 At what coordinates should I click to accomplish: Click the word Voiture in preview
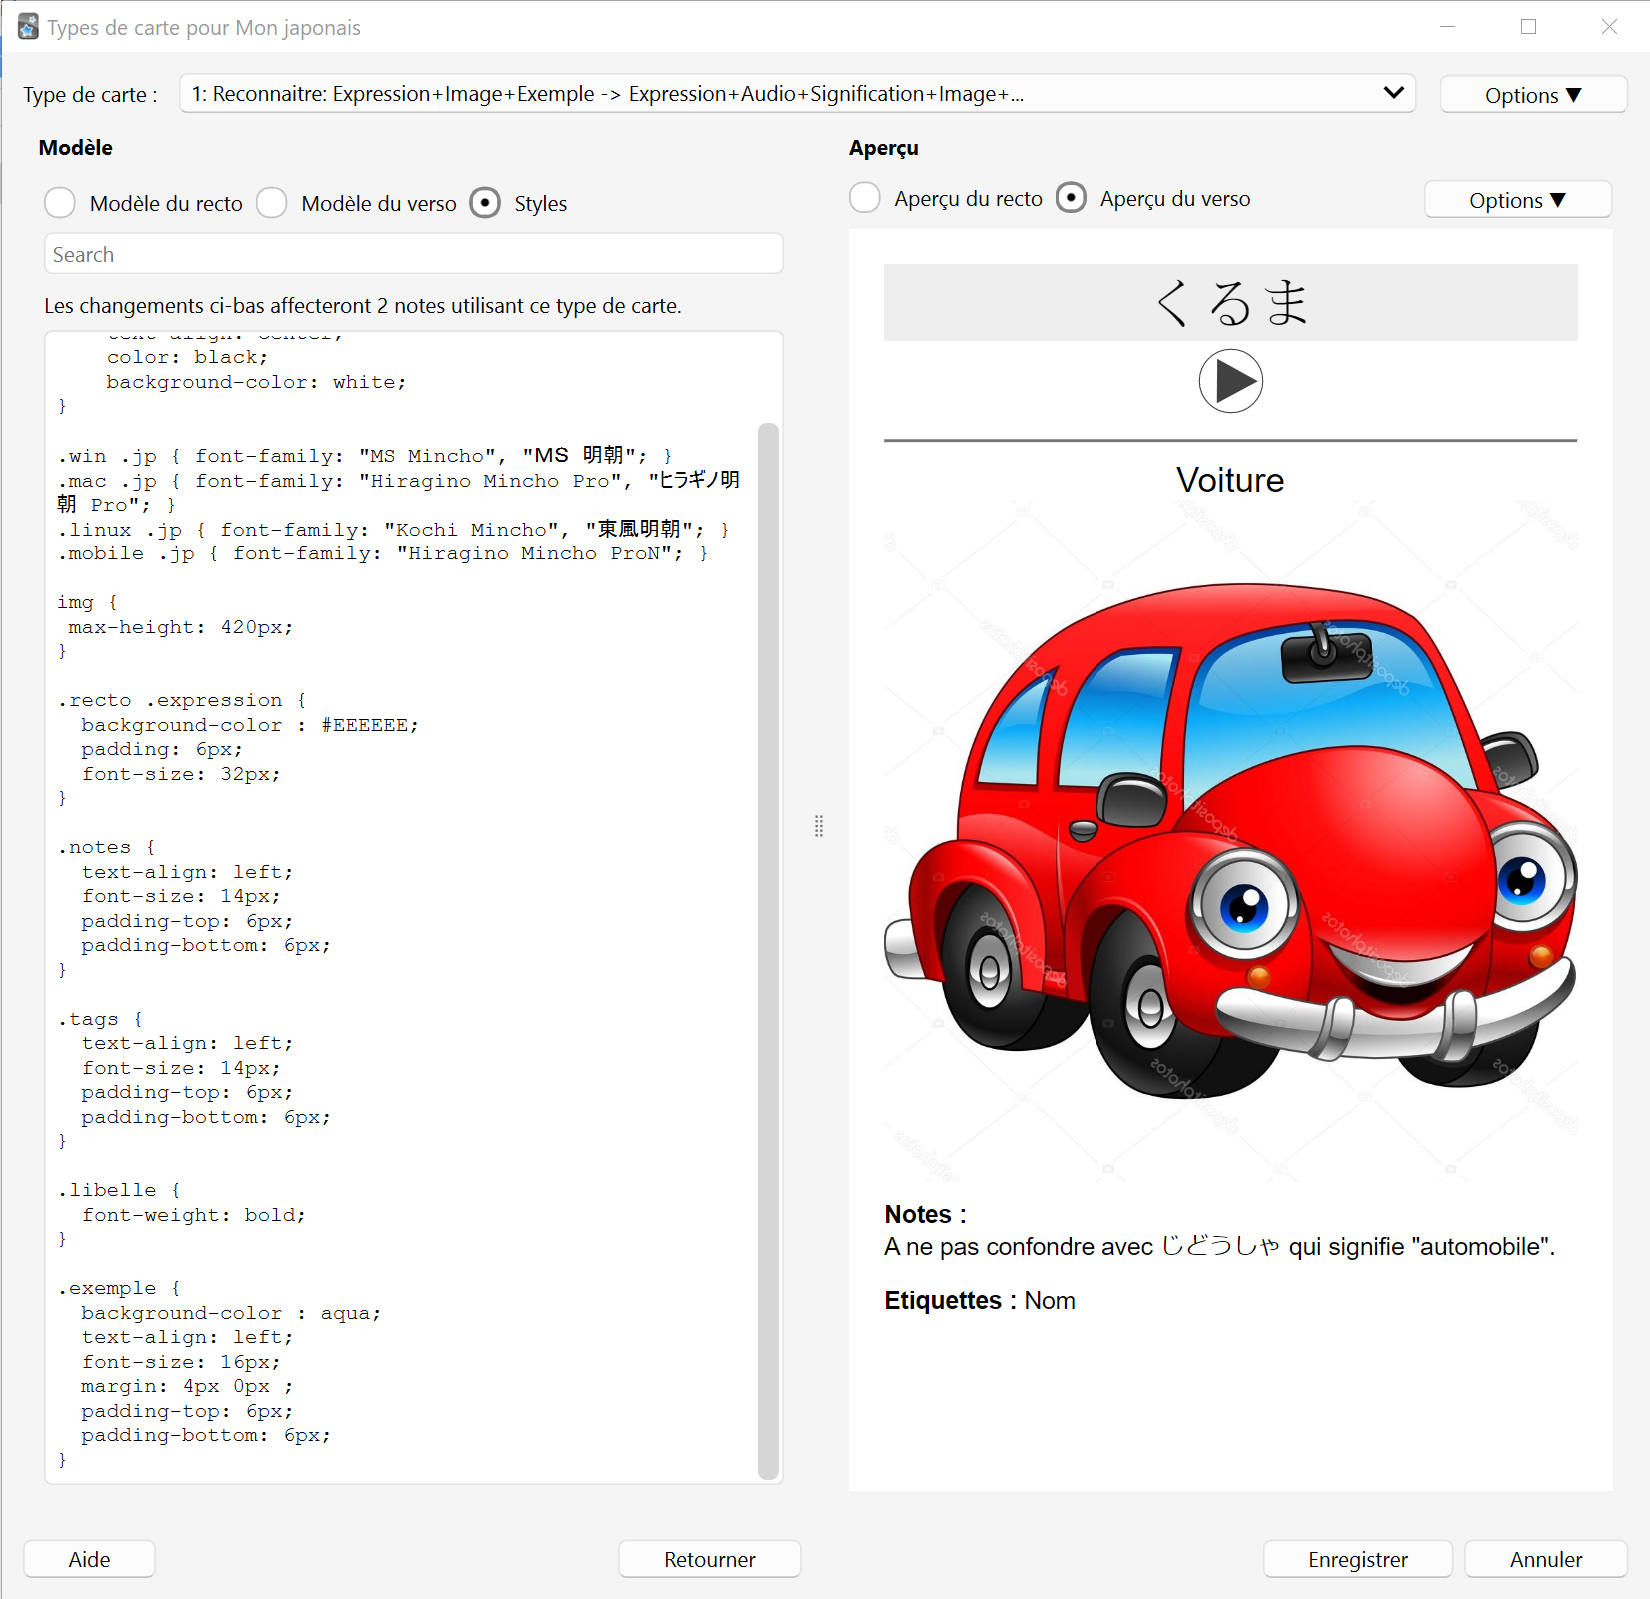click(x=1230, y=480)
